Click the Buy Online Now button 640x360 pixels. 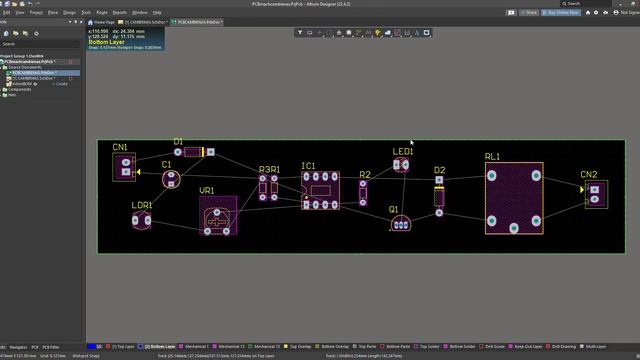[x=561, y=13]
